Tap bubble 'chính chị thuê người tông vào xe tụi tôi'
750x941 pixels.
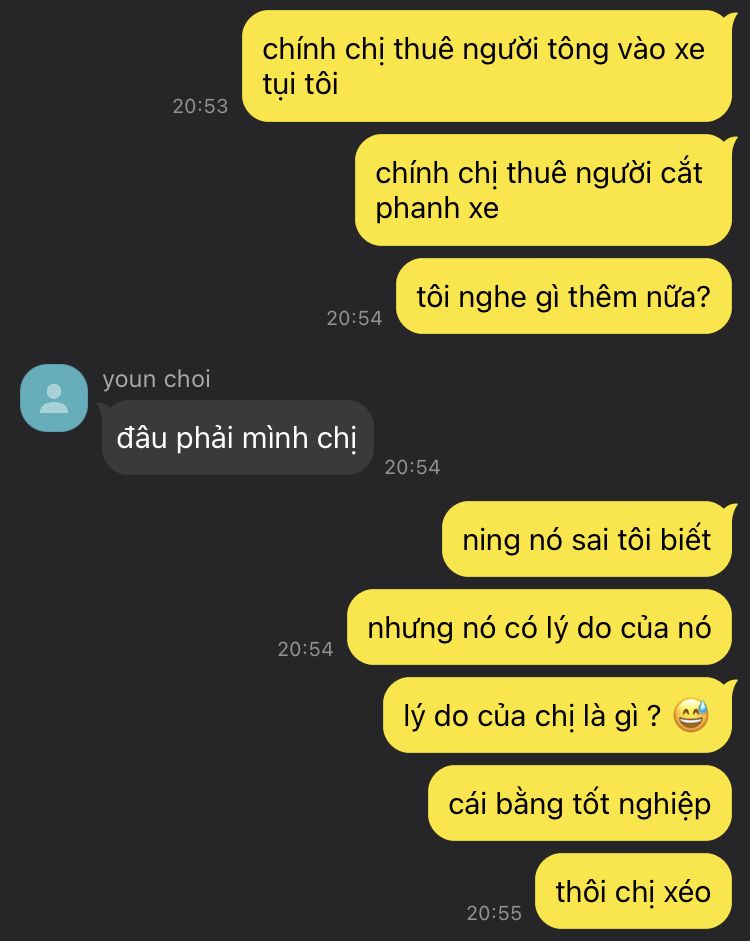point(487,66)
